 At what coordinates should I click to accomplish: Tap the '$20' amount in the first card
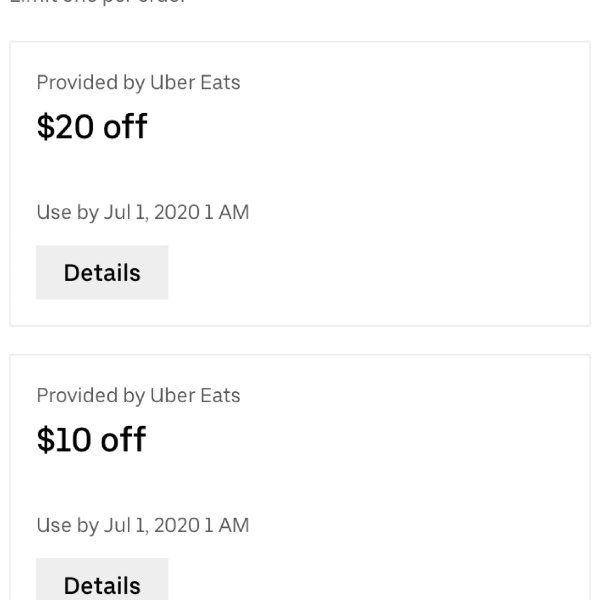click(x=65, y=126)
